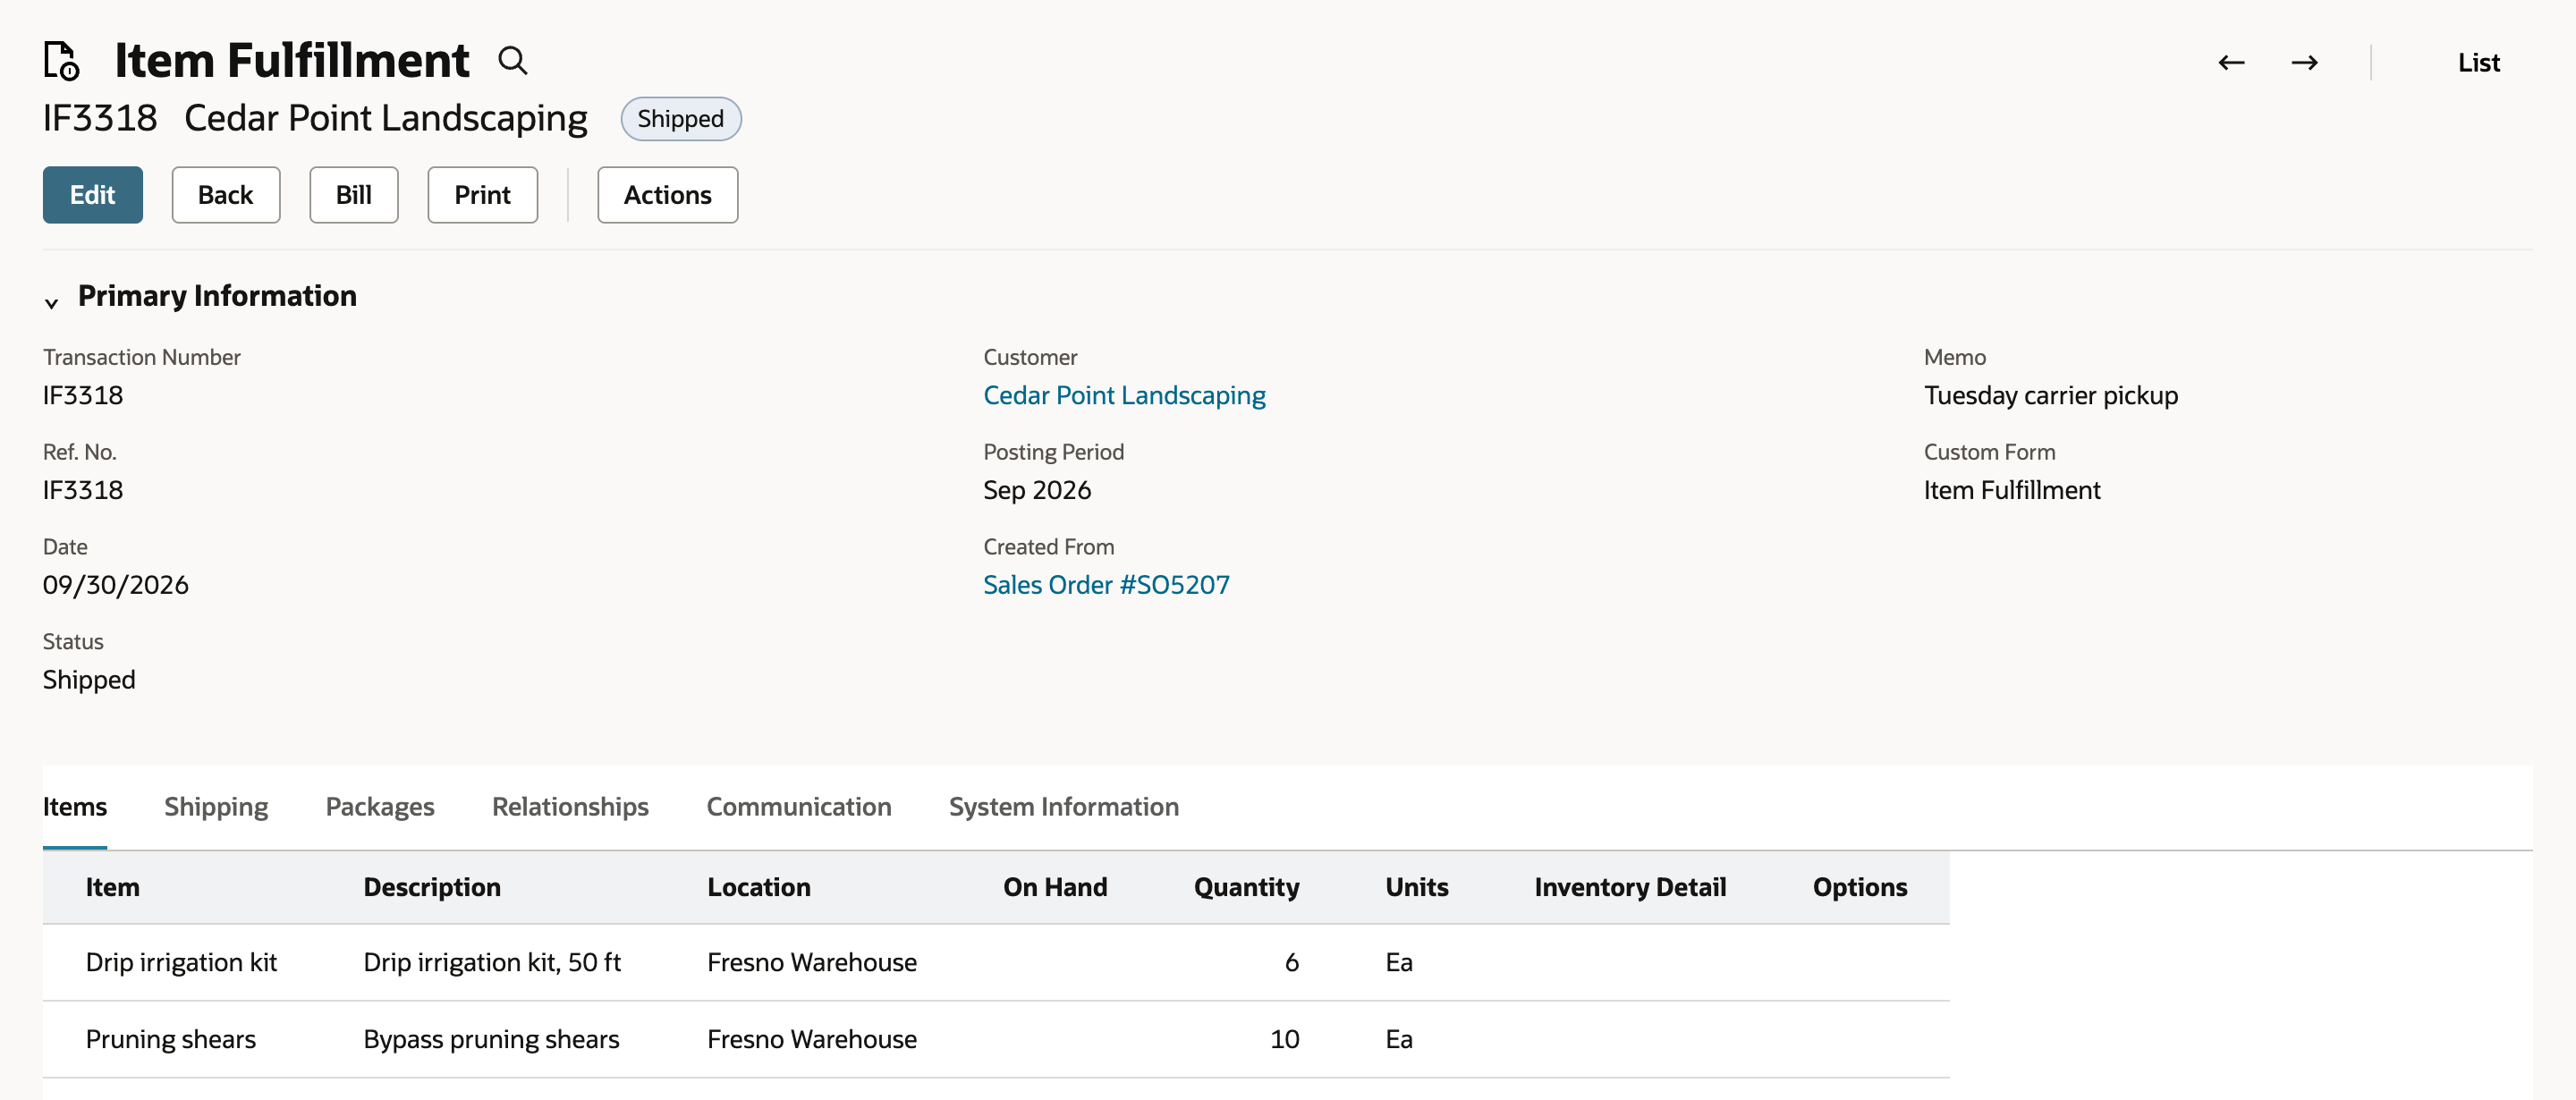
Task: Click the Custom Form value Item Fulfillment
Action: pos(2012,490)
